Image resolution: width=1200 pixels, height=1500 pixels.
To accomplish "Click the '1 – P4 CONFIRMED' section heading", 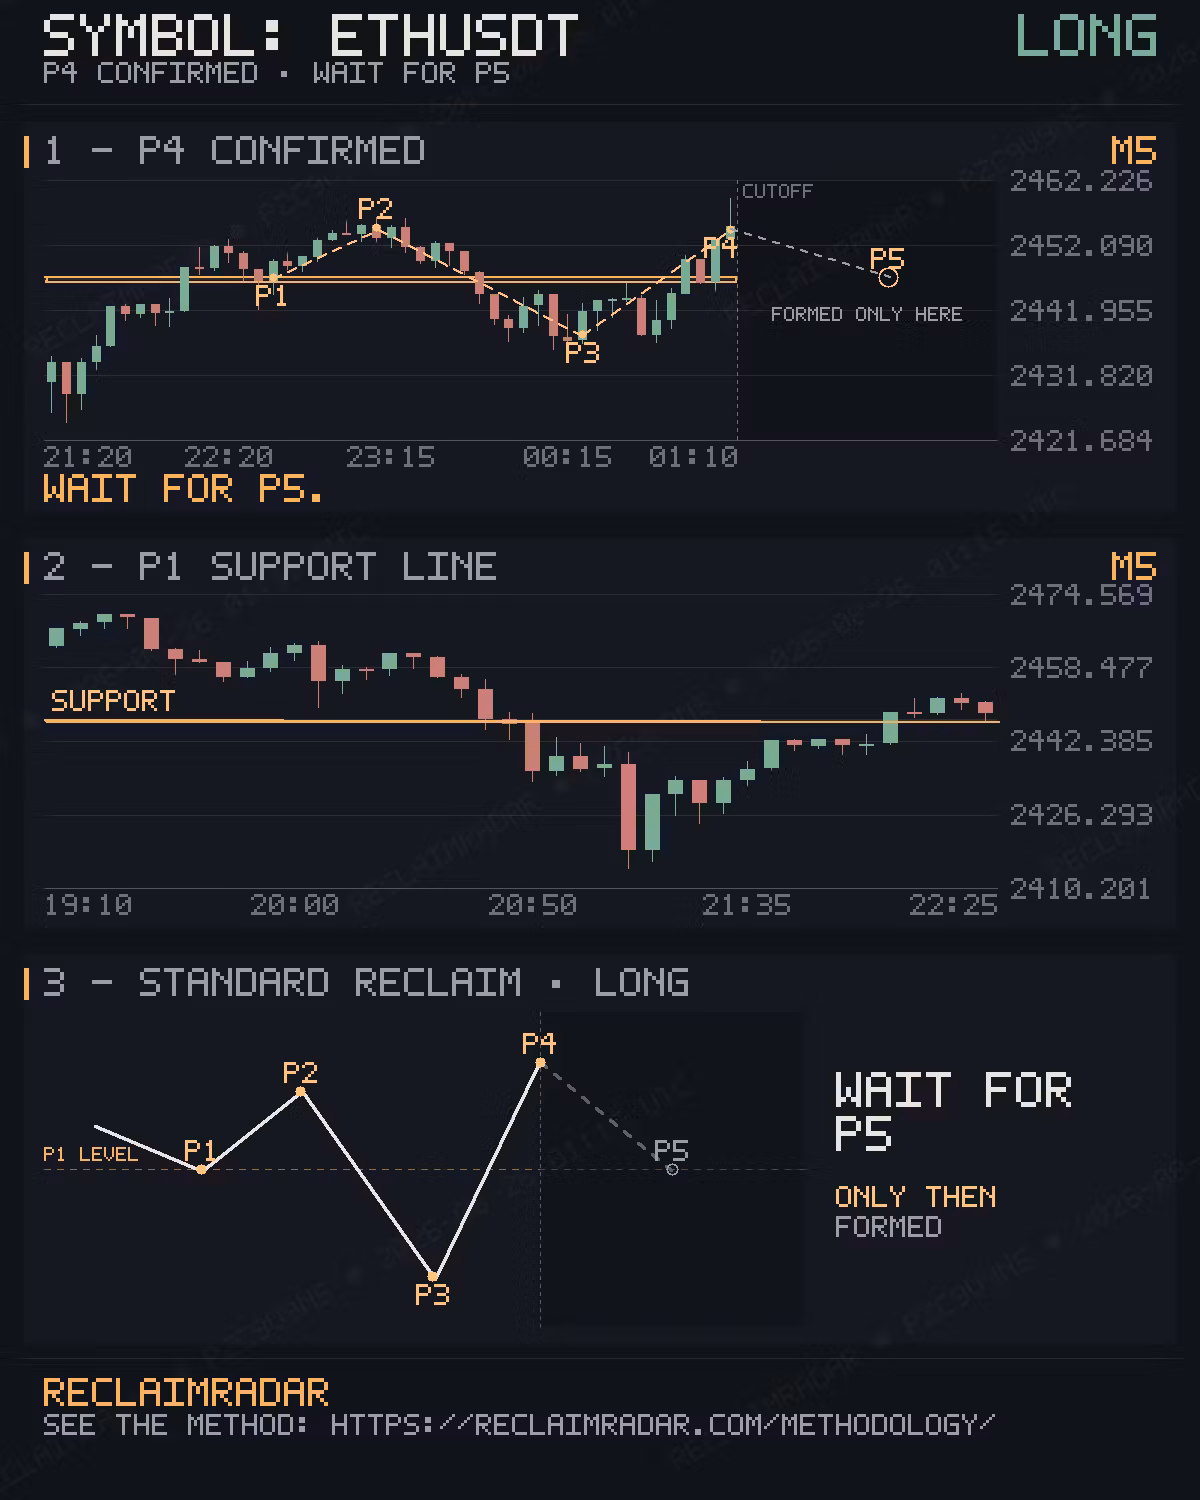I will [234, 151].
